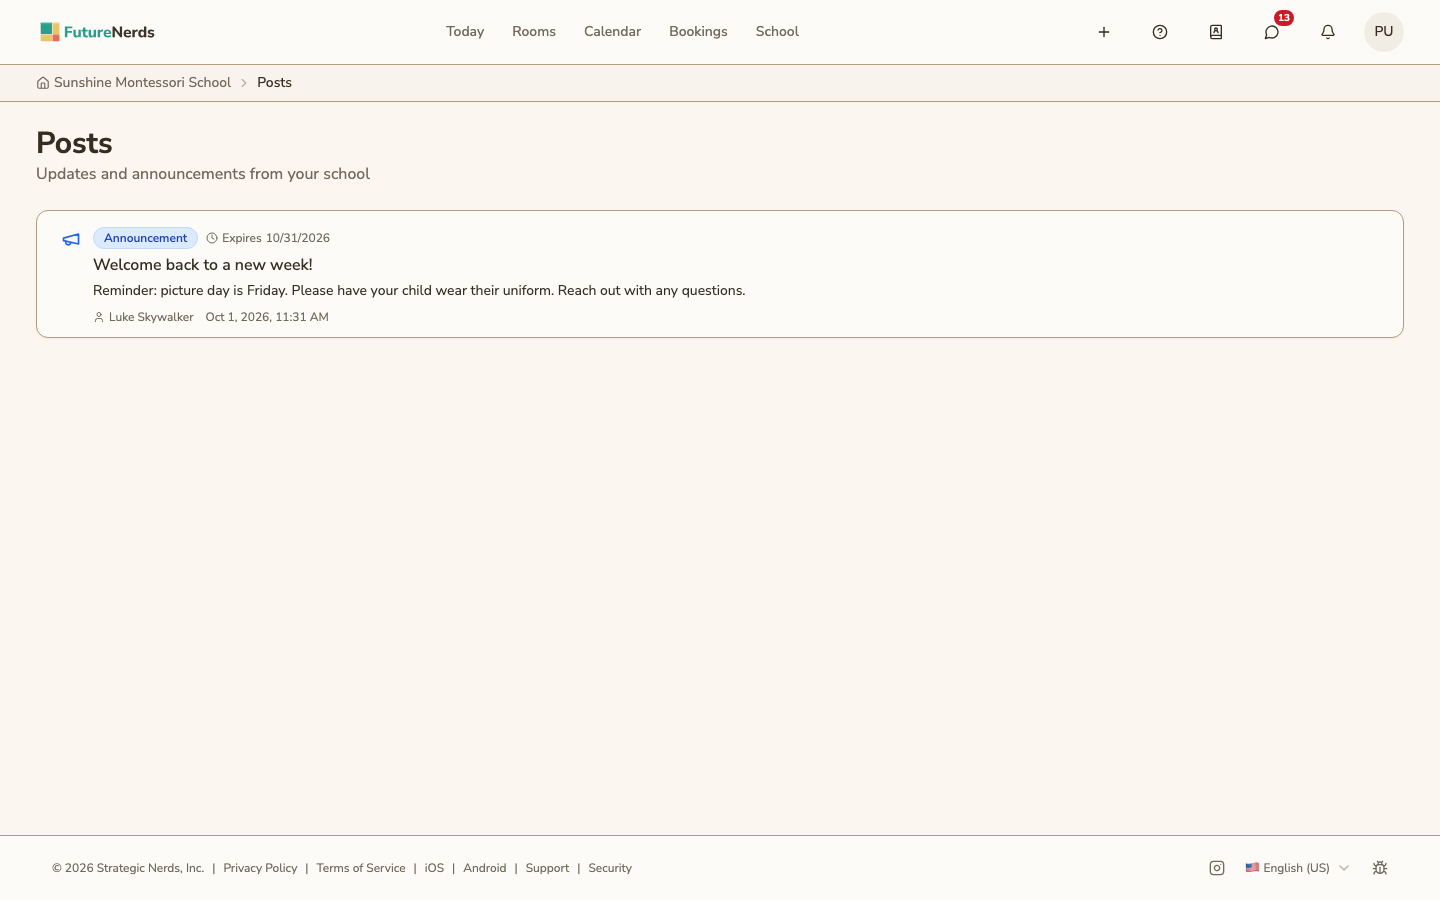Click the 13 unread messages badge
The height and width of the screenshot is (900, 1440).
click(x=1284, y=18)
